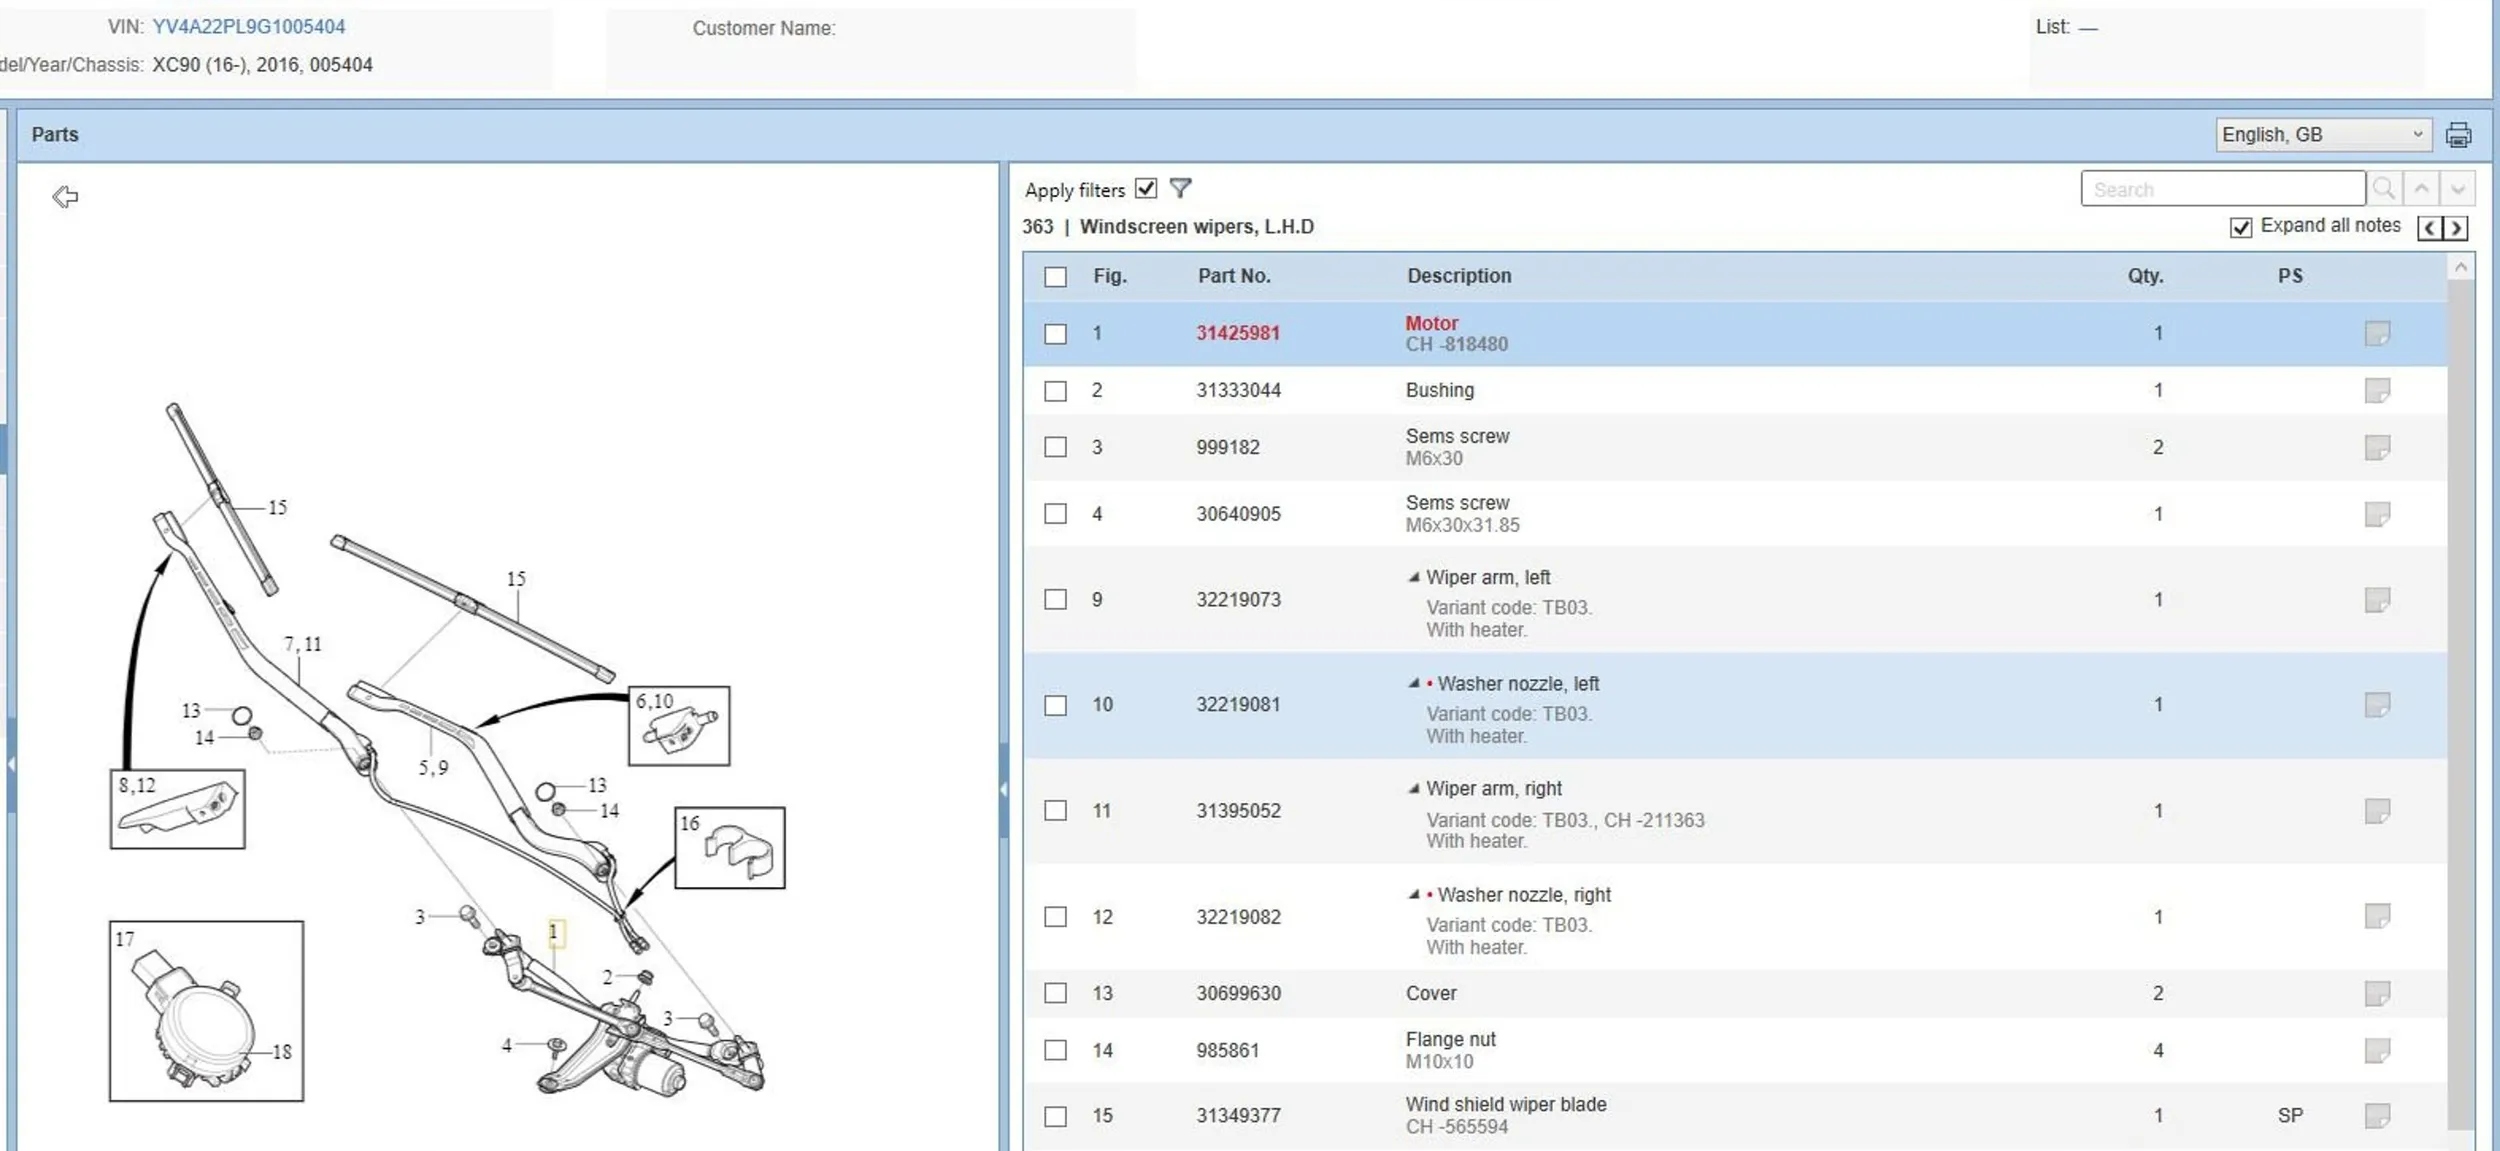
Task: Sort by the Part No. column header
Action: [1233, 276]
